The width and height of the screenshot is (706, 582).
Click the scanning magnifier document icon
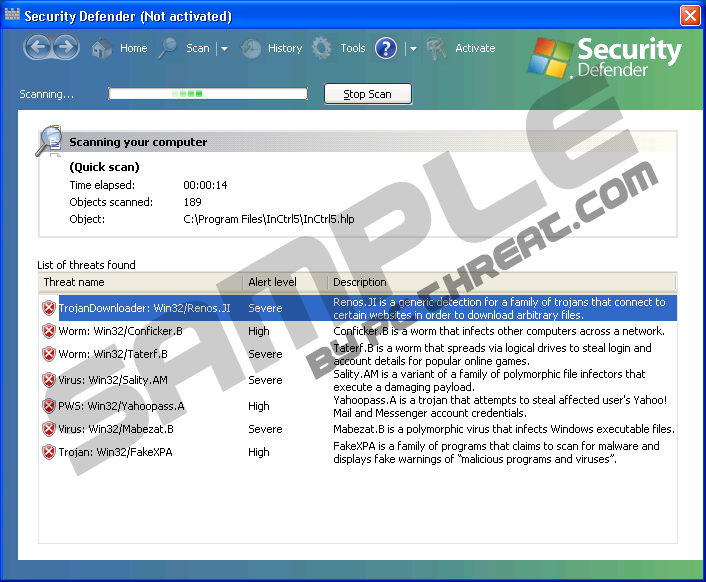pos(49,140)
